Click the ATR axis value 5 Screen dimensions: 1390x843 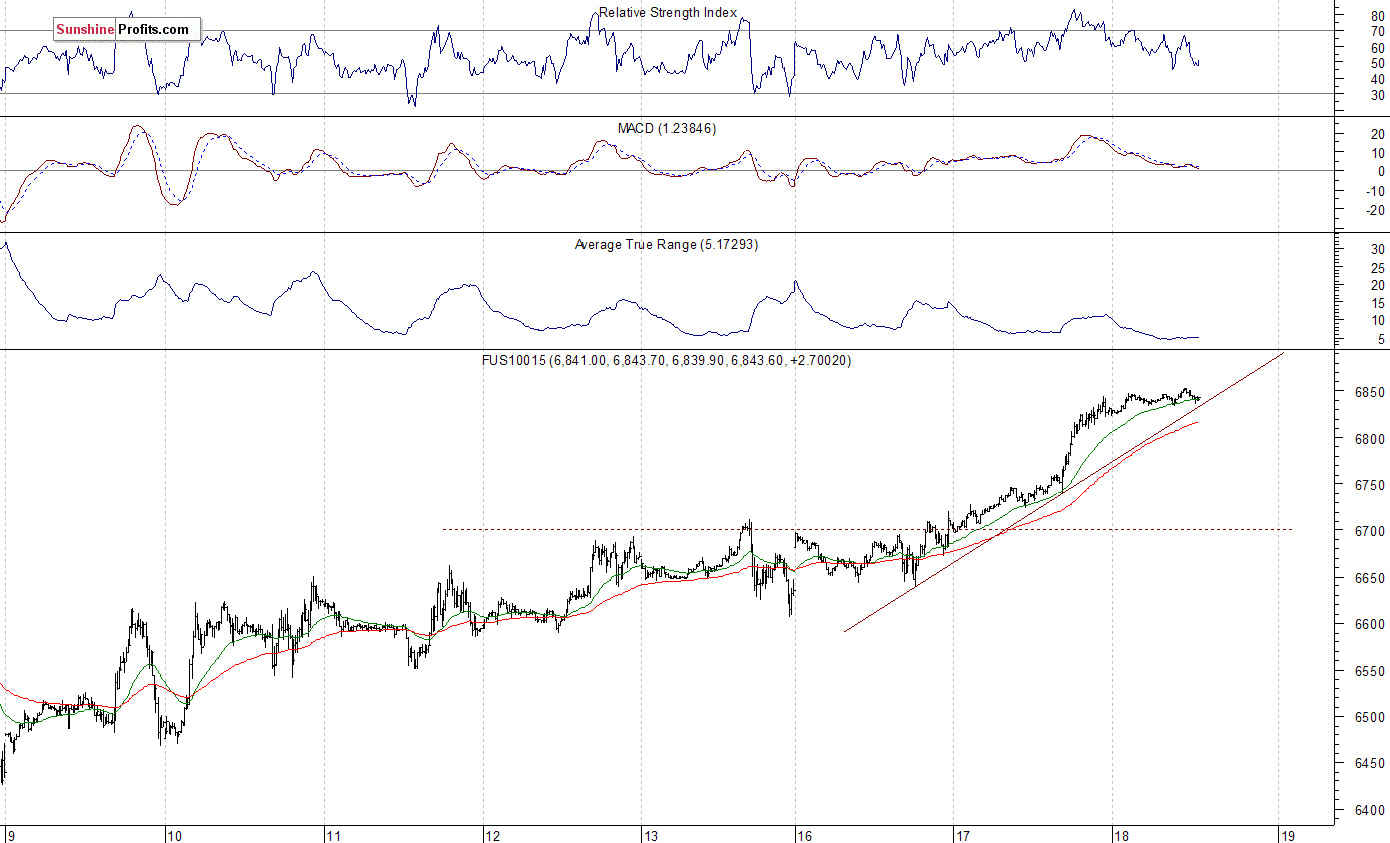point(1381,340)
